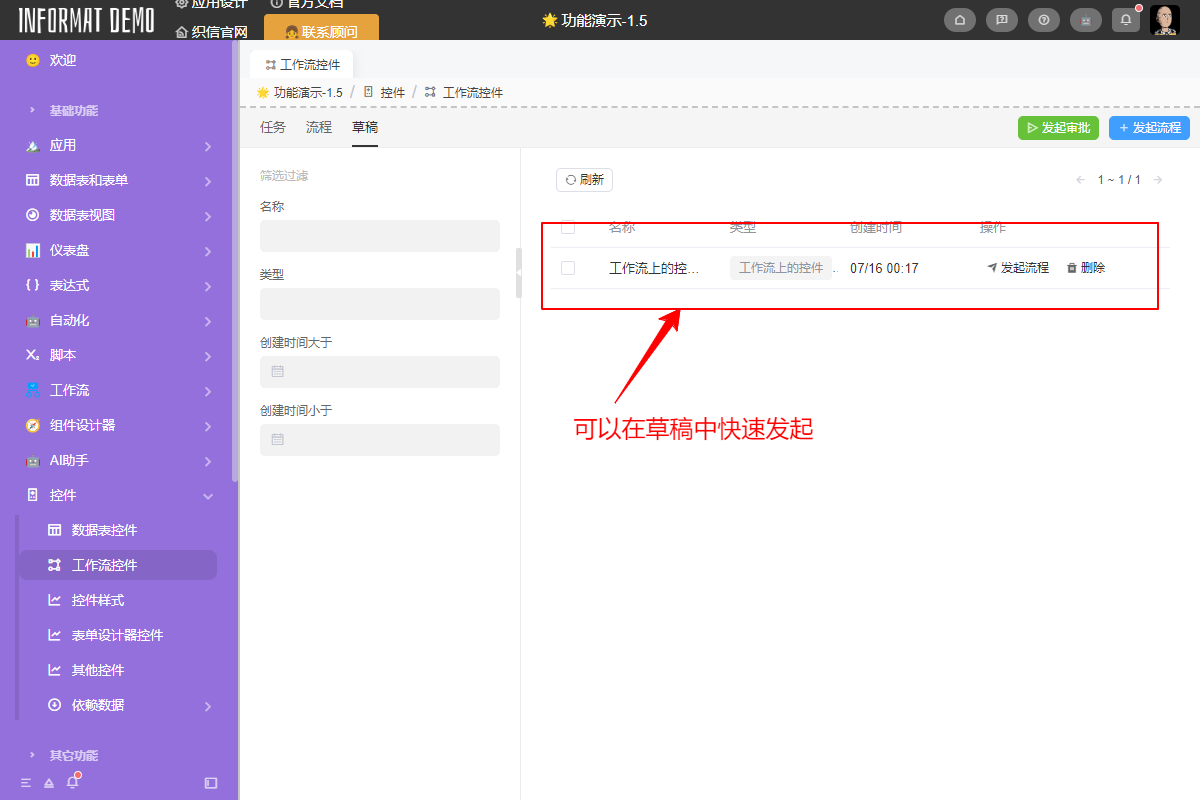Expand the 其它功能 sidebar section
Viewport: 1200px width, 800px height.
pyautogui.click(x=70, y=754)
